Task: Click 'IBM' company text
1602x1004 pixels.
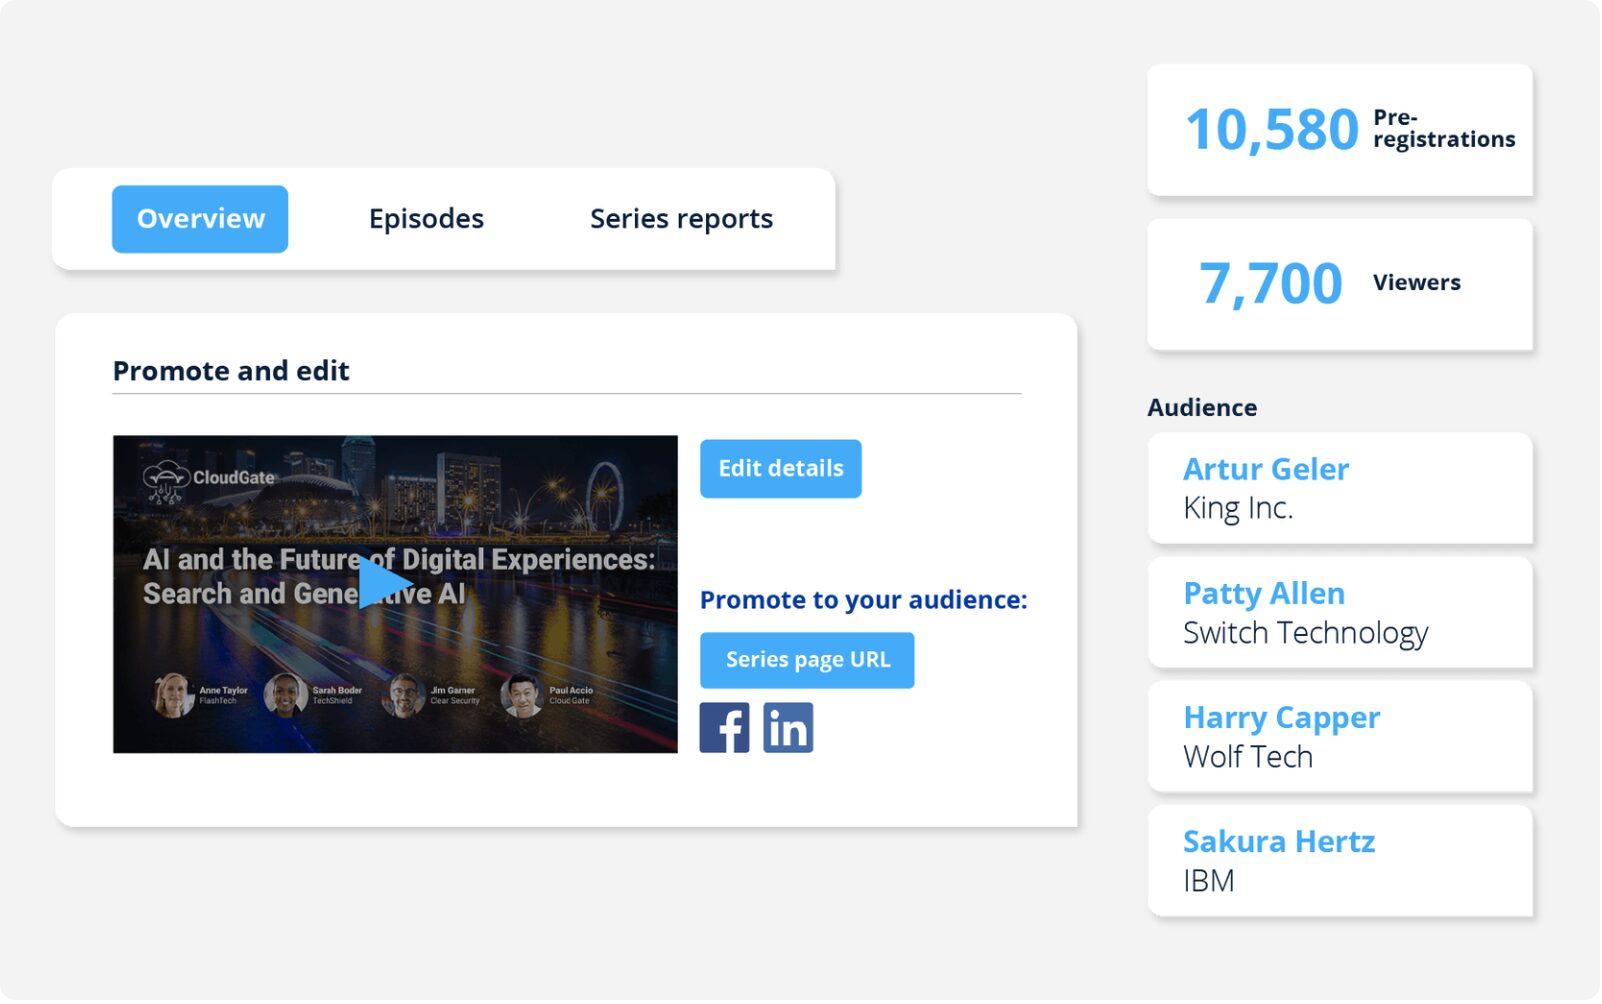Action: (x=1210, y=882)
